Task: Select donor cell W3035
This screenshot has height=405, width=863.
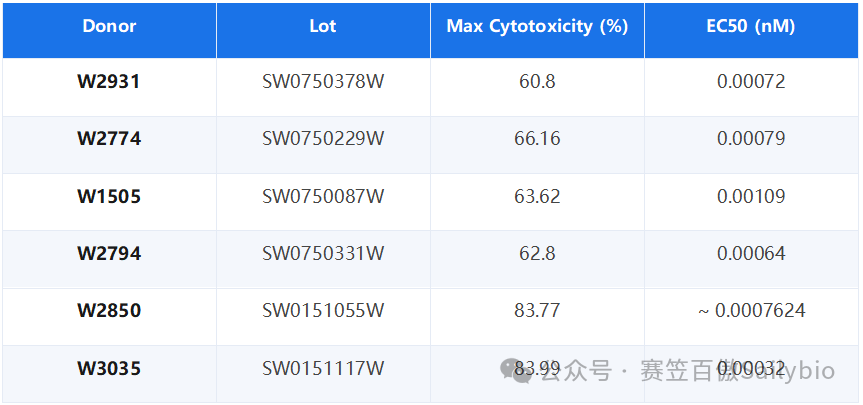Action: [x=109, y=368]
